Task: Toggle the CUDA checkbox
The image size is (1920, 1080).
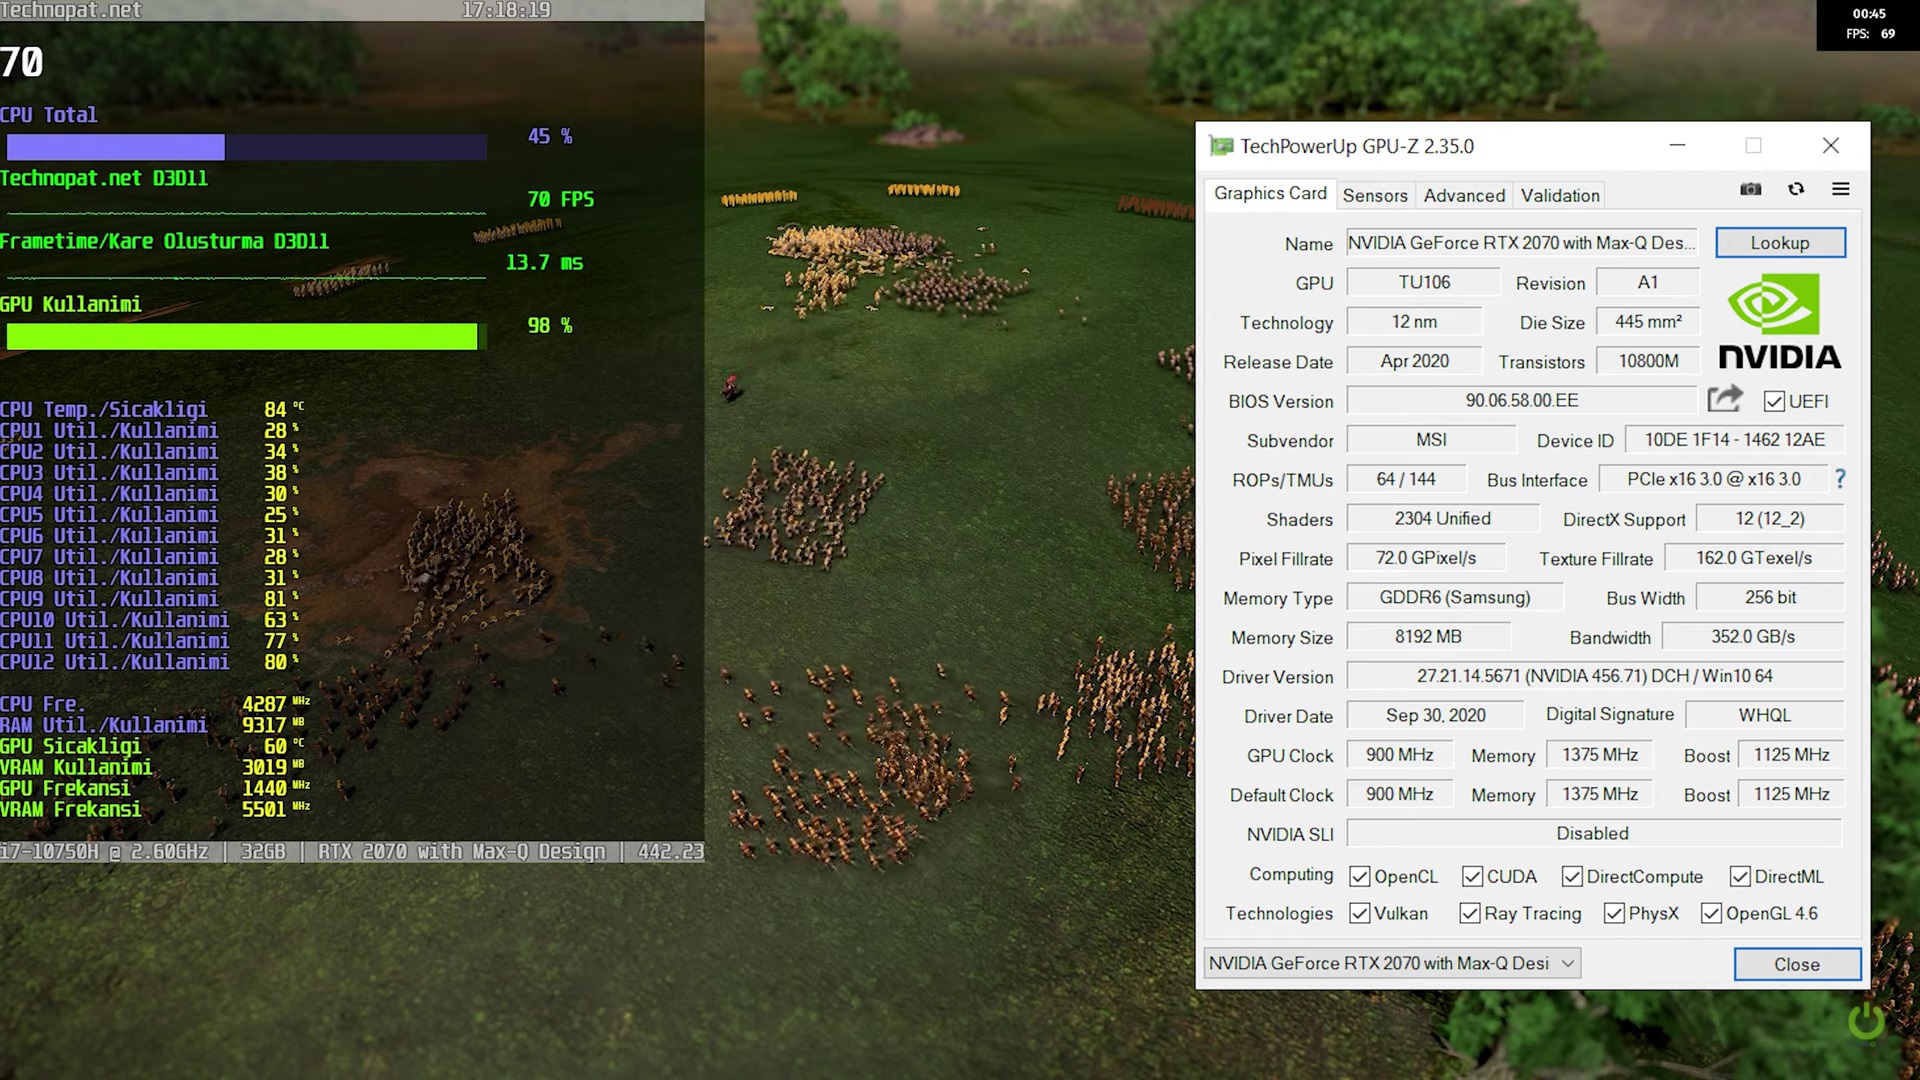Action: coord(1472,876)
